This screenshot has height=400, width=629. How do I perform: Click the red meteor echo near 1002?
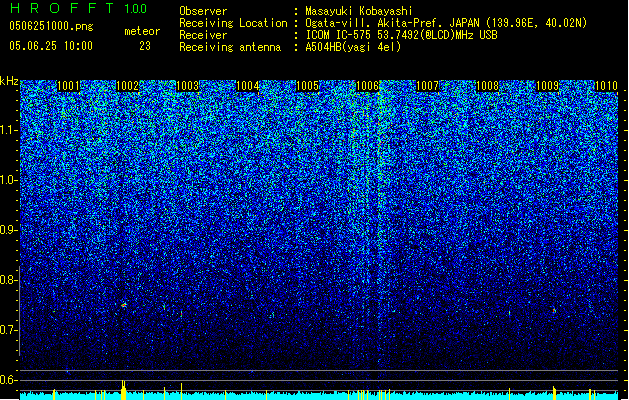tap(124, 305)
